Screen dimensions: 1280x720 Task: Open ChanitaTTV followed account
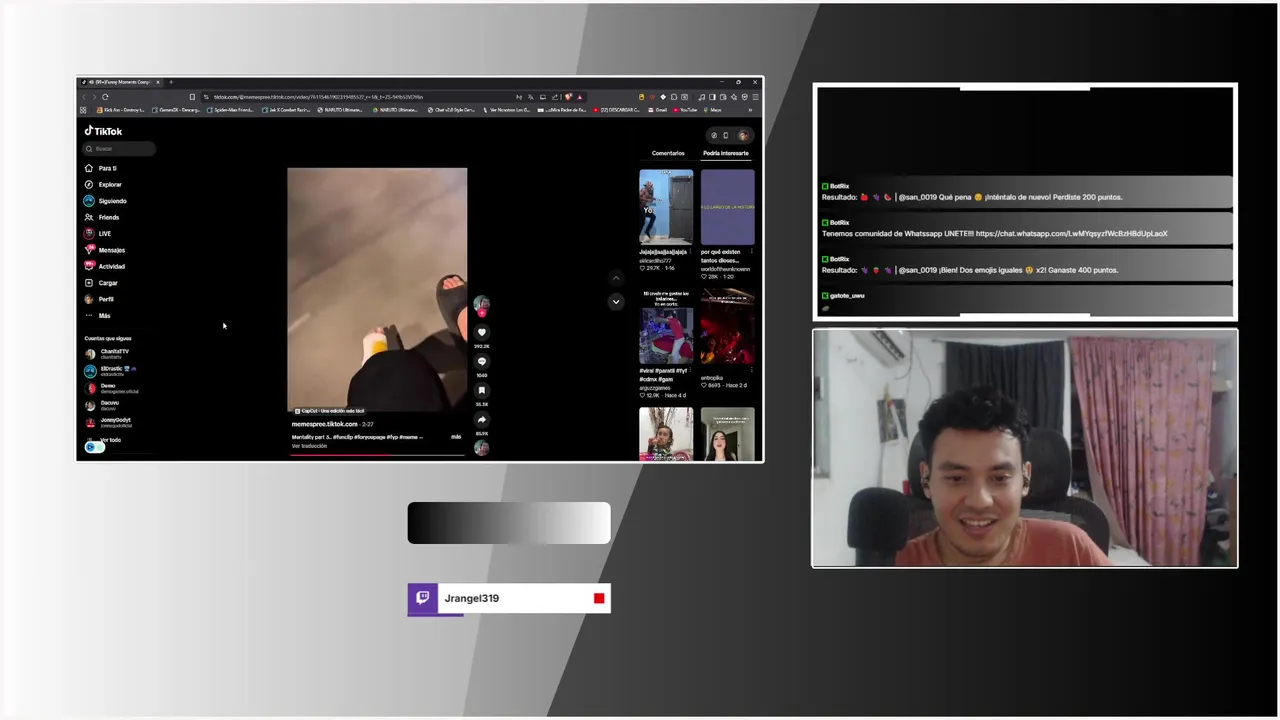click(x=108, y=354)
